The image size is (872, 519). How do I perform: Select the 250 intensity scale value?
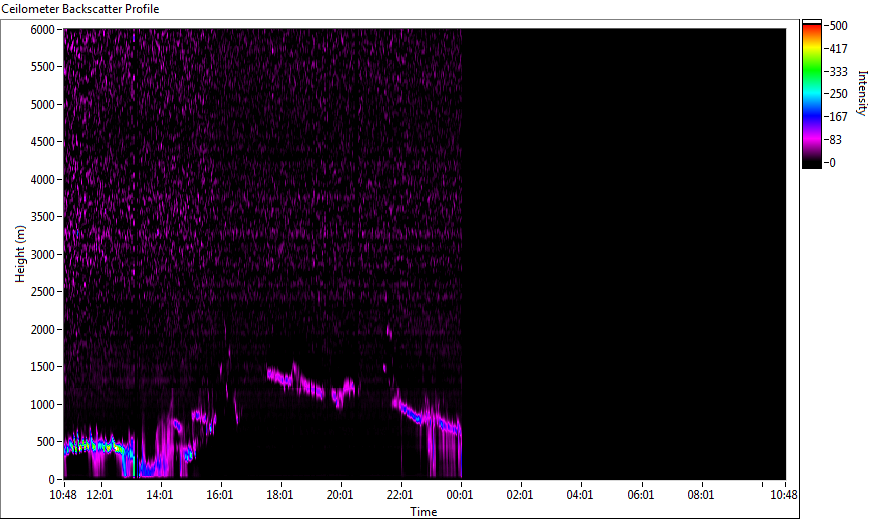click(x=838, y=93)
